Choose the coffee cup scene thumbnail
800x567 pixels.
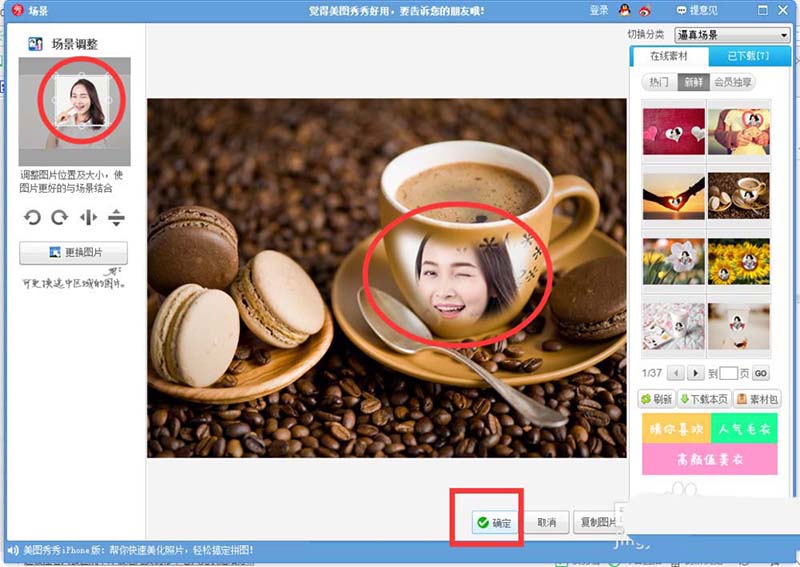tap(739, 196)
